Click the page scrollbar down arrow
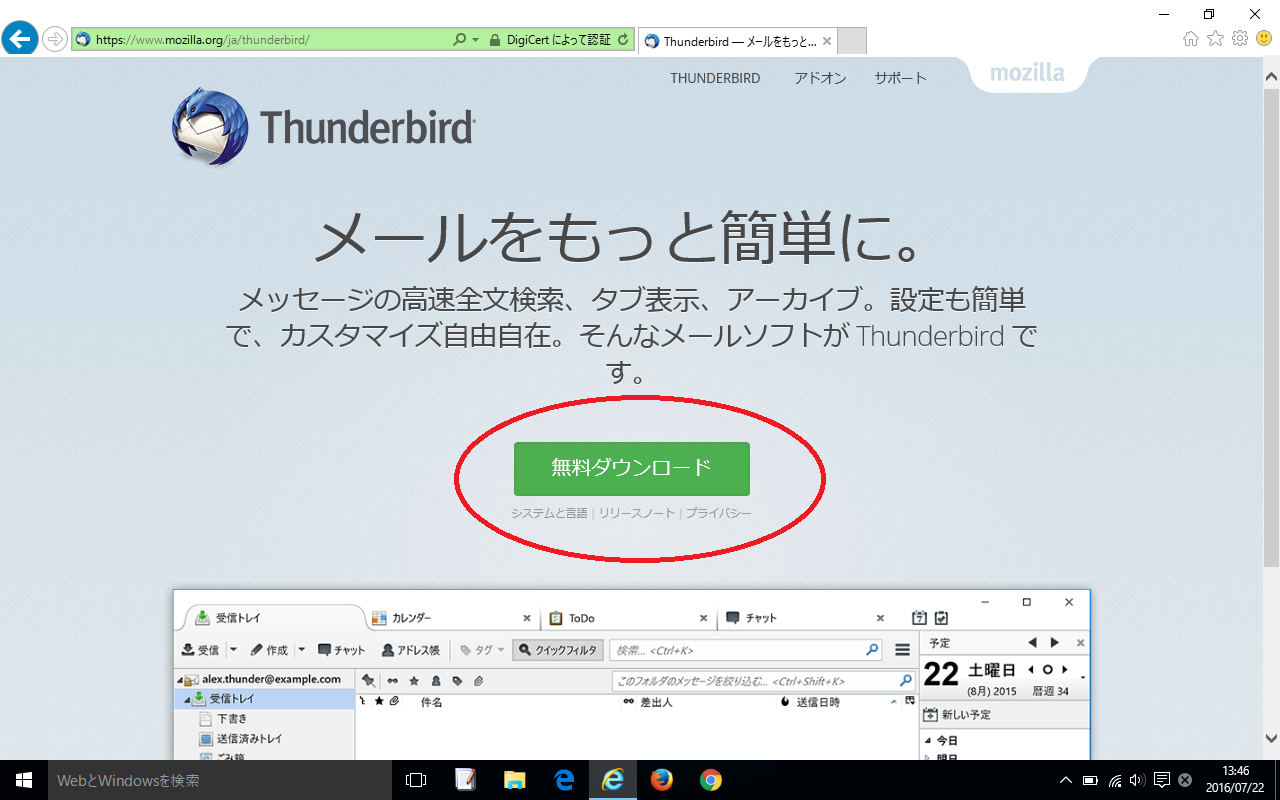 1271,738
